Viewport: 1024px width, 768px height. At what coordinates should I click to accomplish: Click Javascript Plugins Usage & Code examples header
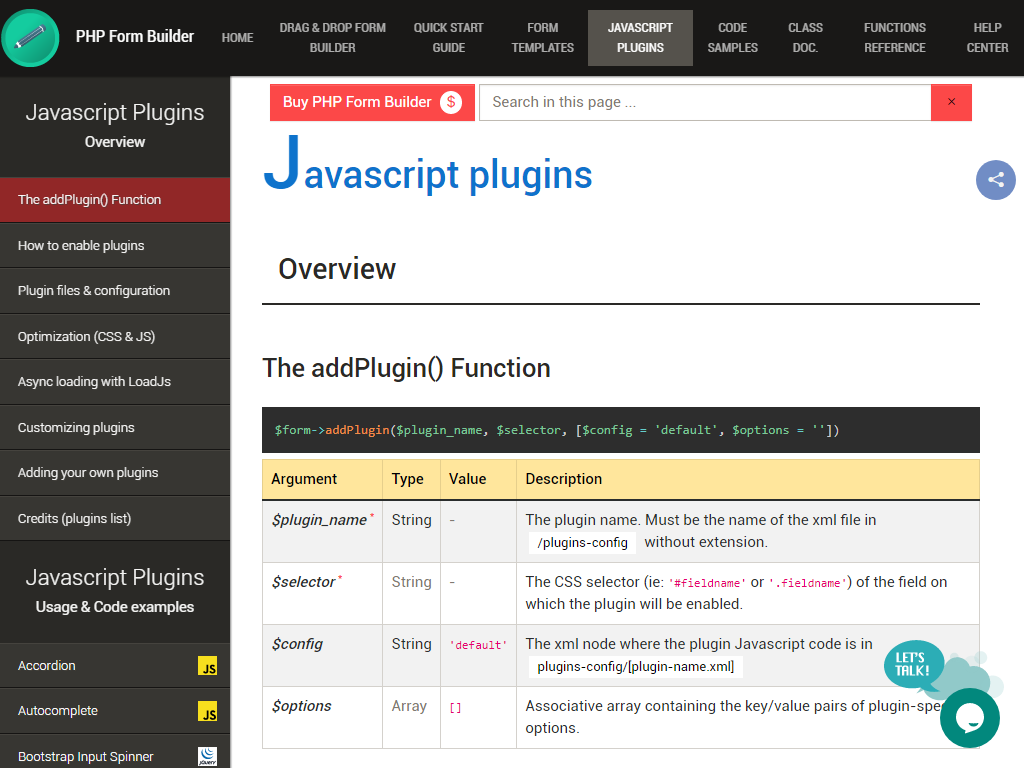[115, 590]
